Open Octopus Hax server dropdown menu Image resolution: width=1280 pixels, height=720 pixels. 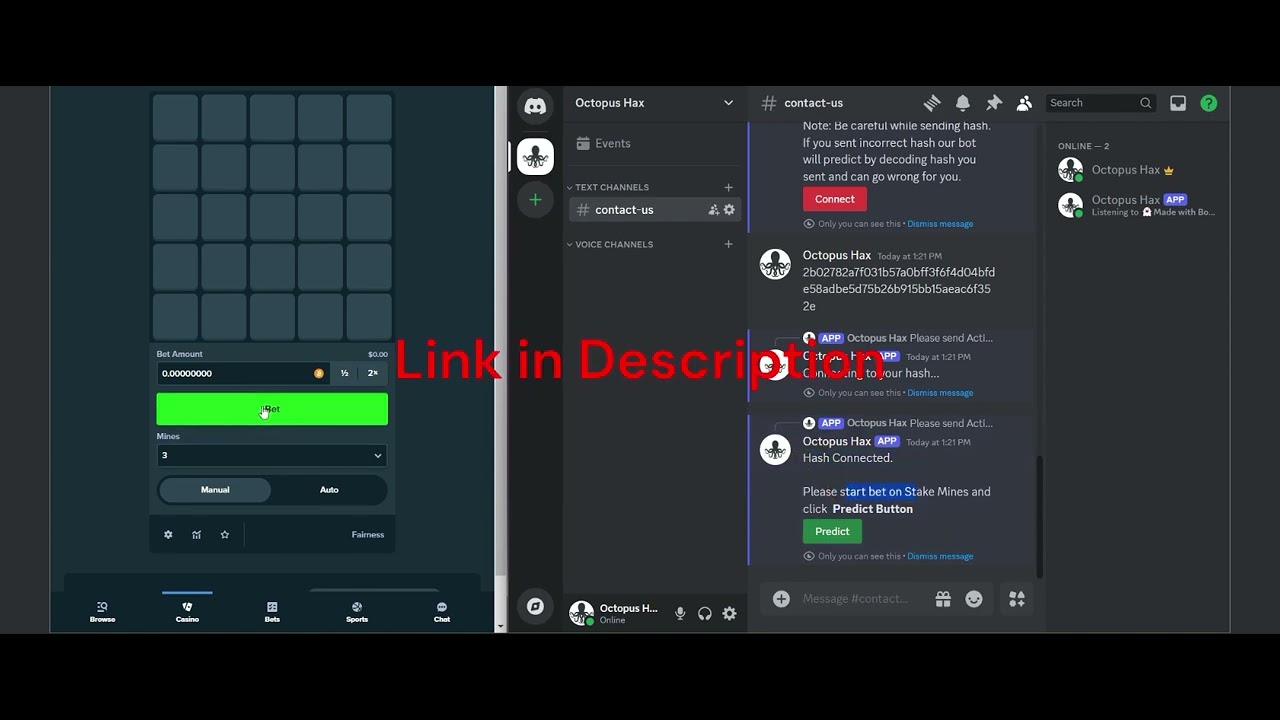[x=654, y=103]
